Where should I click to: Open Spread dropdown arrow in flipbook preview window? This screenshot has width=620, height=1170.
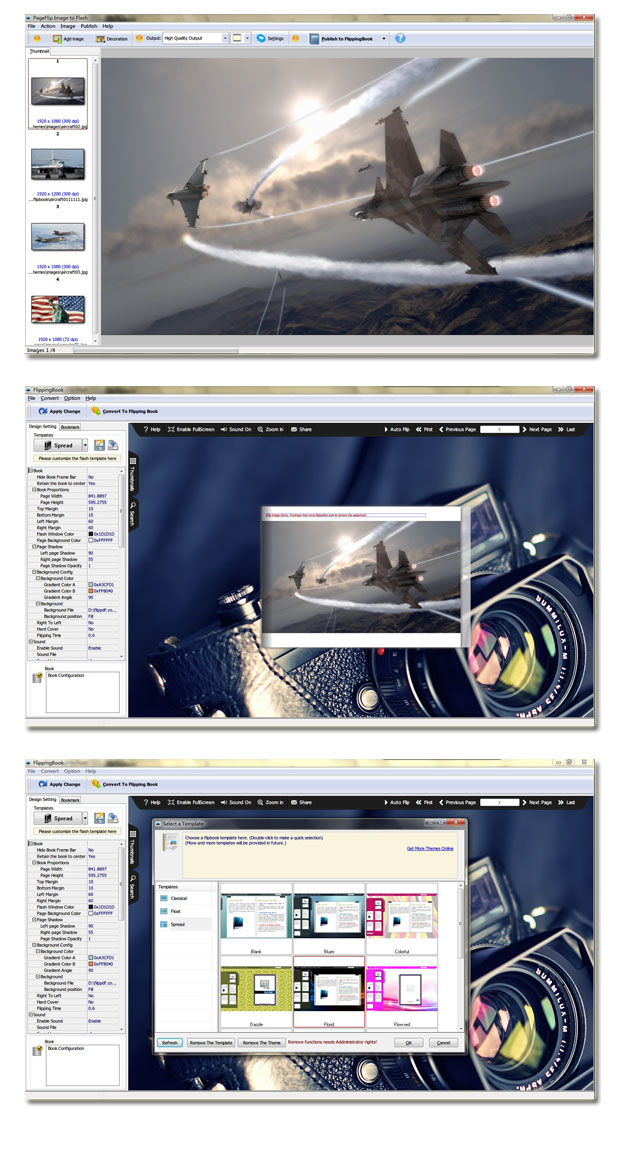[86, 445]
